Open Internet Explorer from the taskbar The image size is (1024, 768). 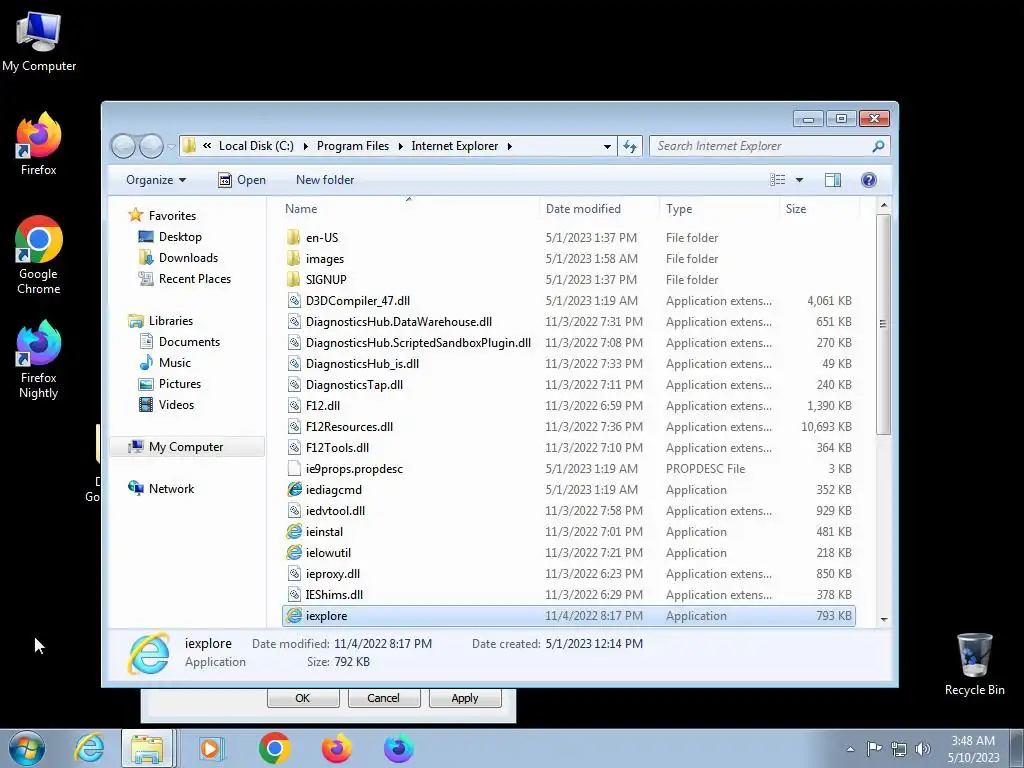(89, 748)
